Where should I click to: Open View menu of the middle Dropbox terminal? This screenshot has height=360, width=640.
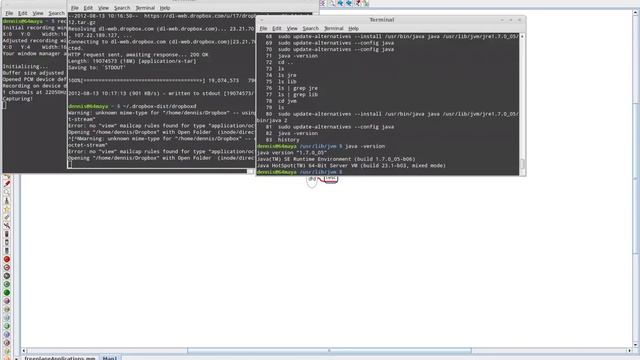[x=103, y=8]
